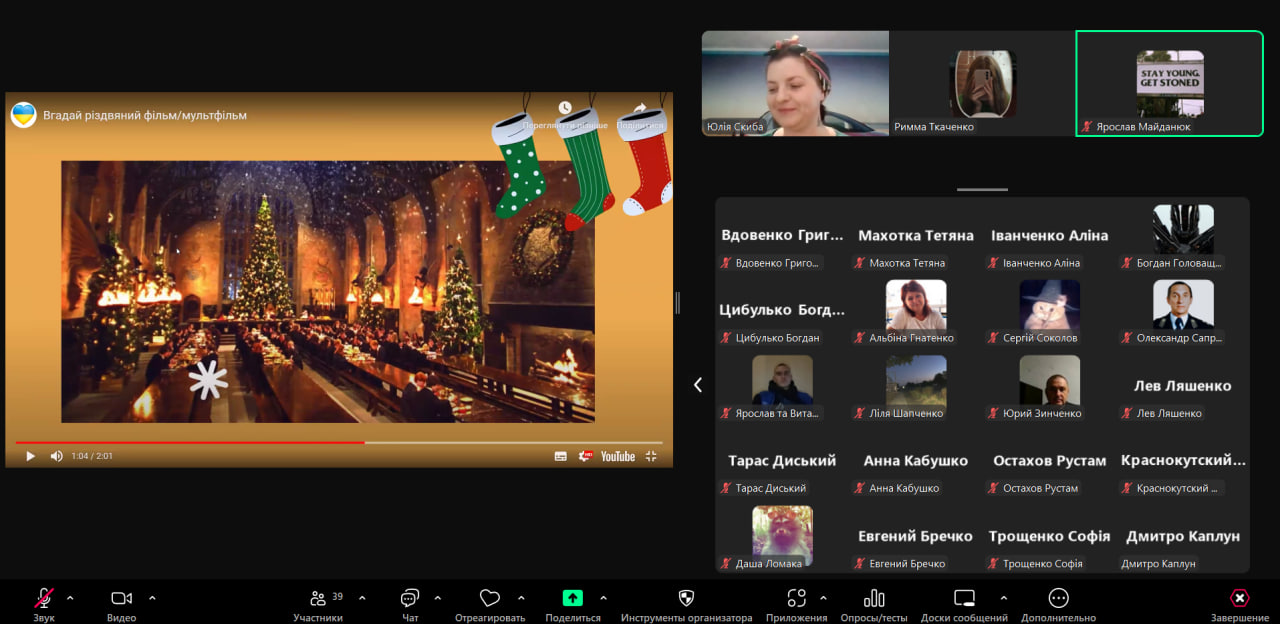Click the Евгений Бречко name tile
The width and height of the screenshot is (1280, 624).
(x=916, y=536)
